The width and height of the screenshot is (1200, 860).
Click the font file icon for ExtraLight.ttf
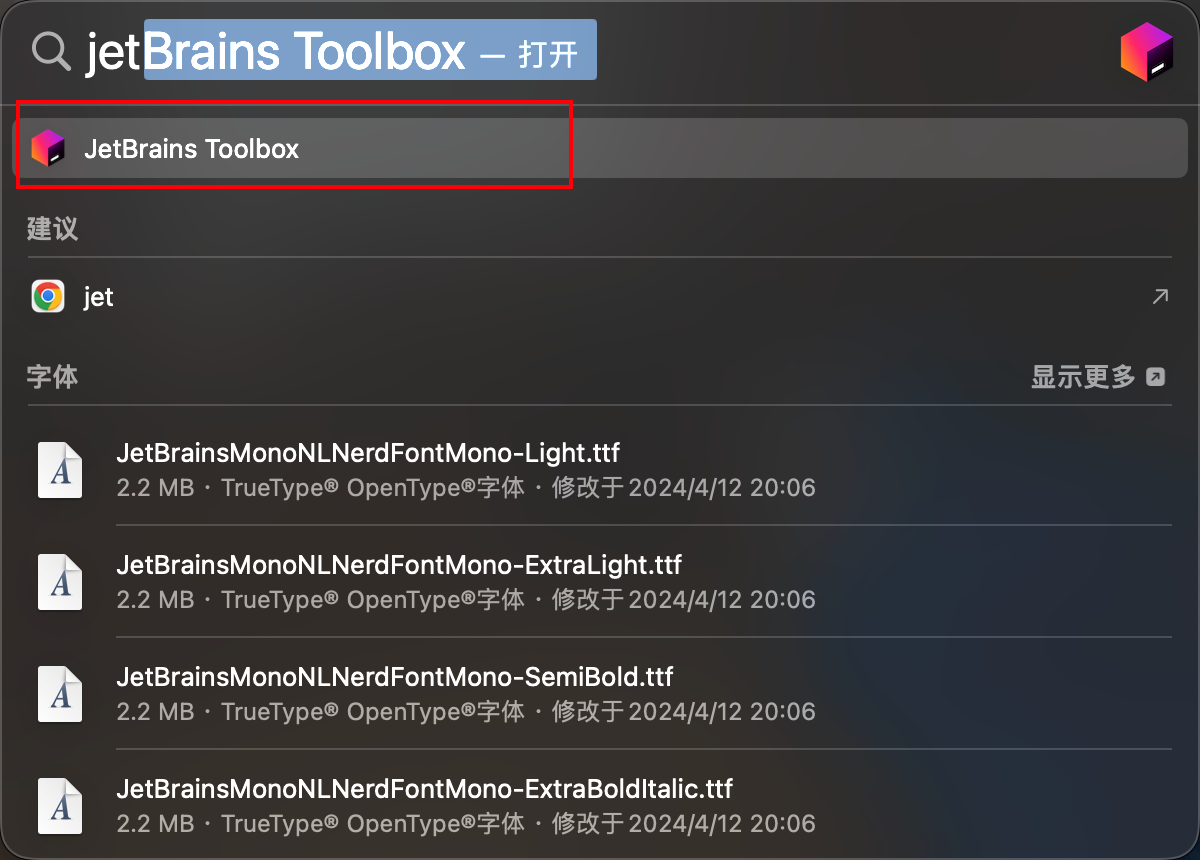coord(59,582)
